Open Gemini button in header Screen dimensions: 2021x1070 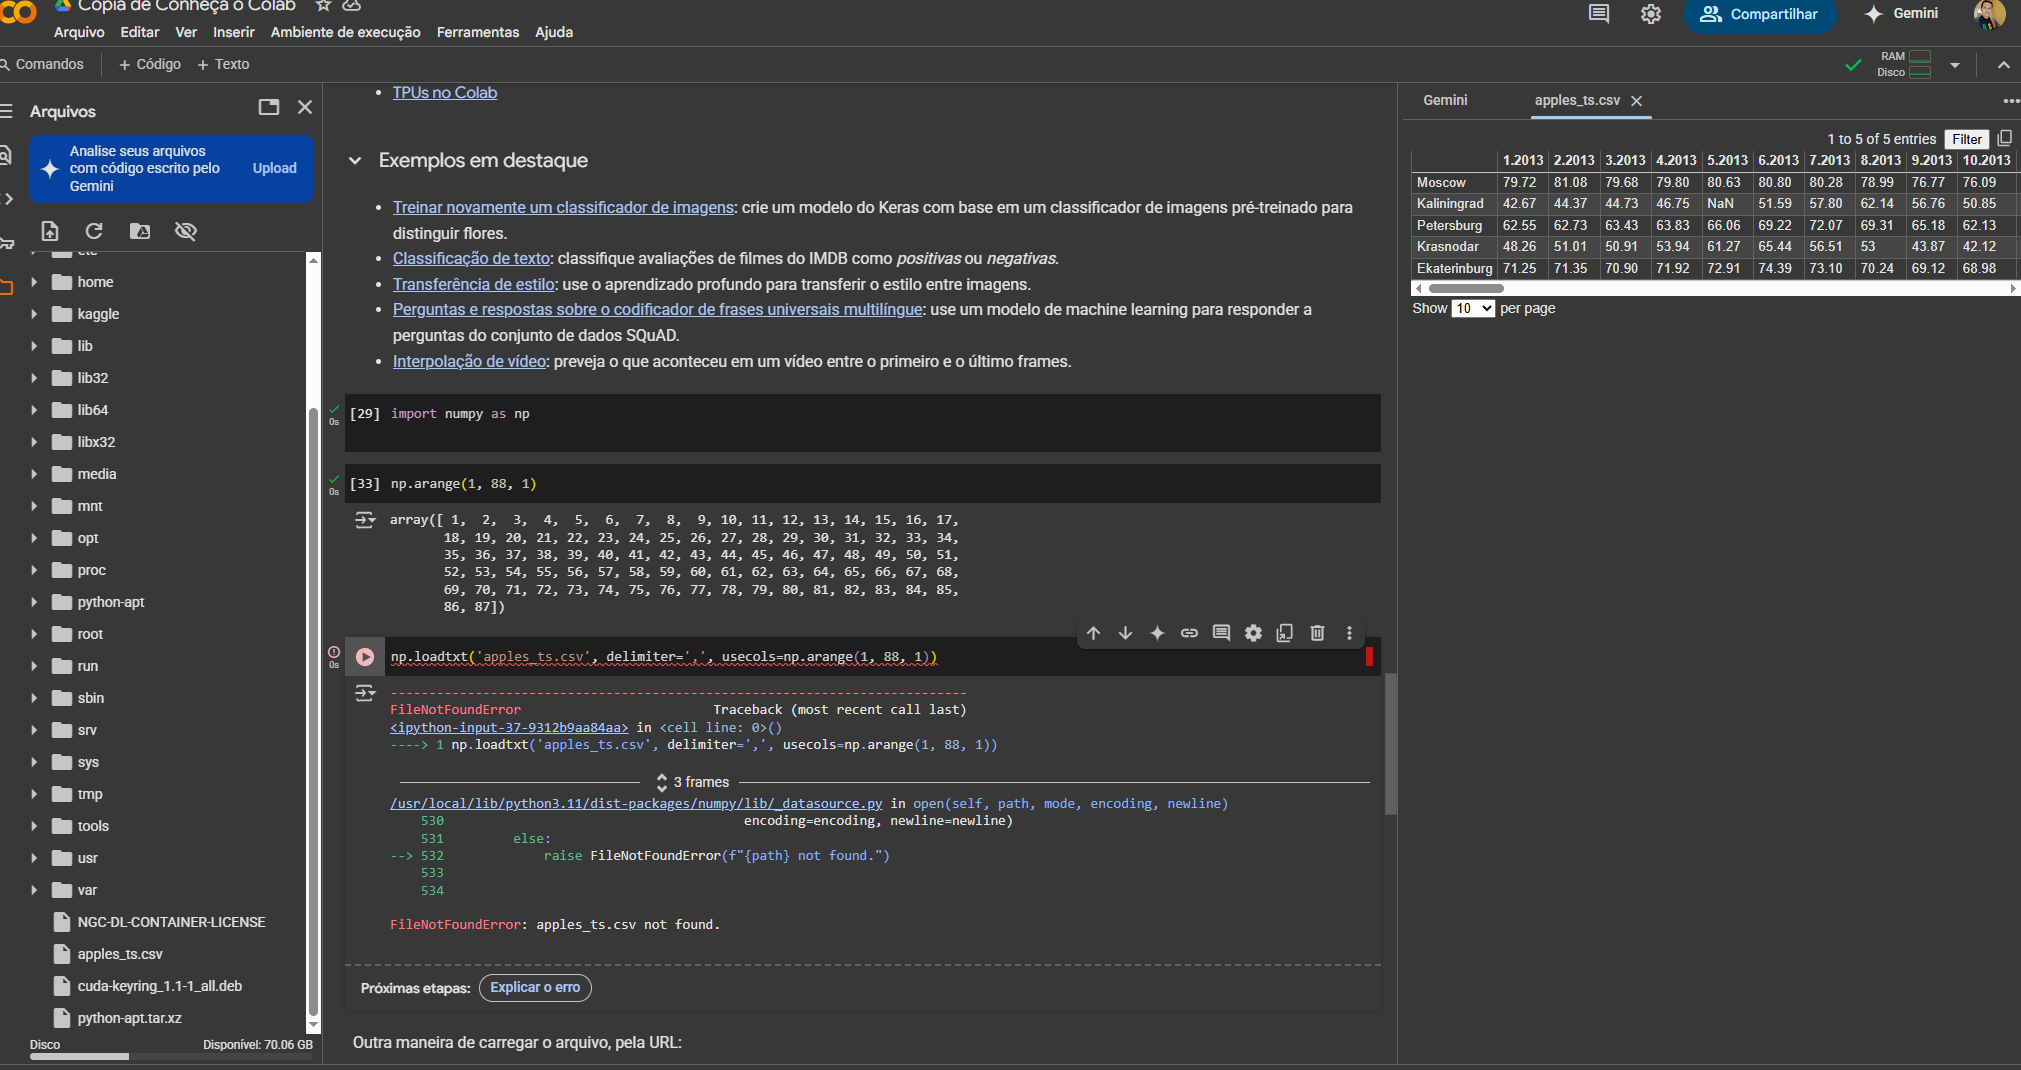coord(1902,14)
